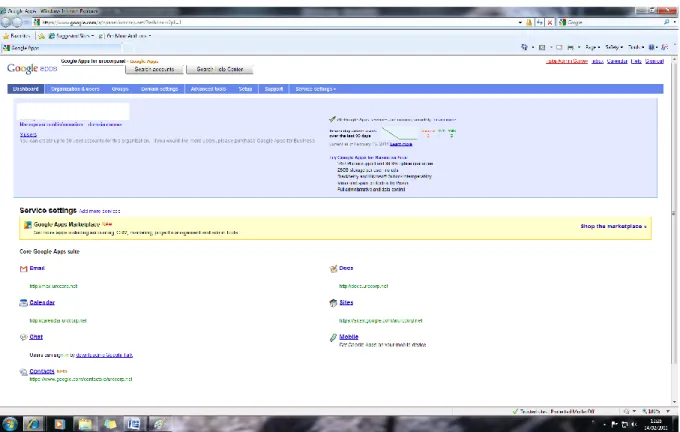Click the browser Back arrow button
This screenshot has width=680, height=432.
6,22
